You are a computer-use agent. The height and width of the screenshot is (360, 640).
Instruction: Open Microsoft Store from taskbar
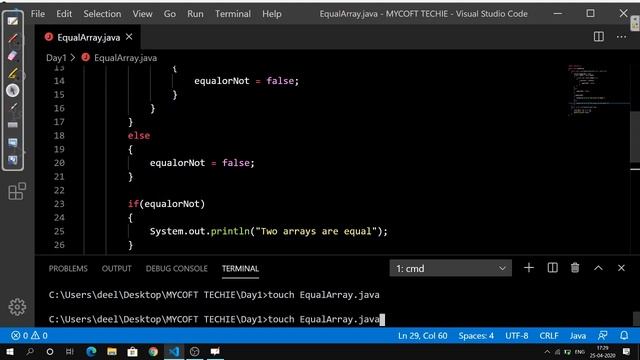tap(132, 351)
